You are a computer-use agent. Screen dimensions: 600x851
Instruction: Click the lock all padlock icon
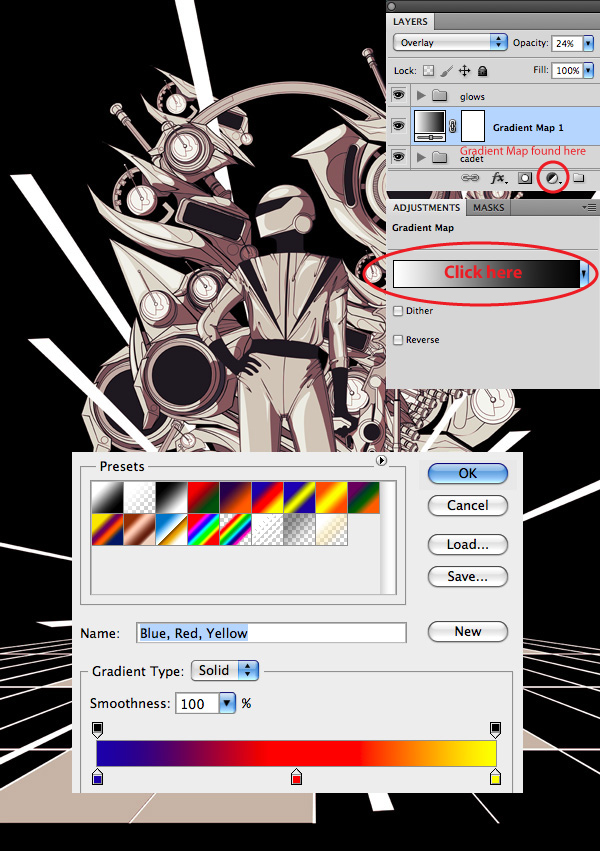point(482,71)
